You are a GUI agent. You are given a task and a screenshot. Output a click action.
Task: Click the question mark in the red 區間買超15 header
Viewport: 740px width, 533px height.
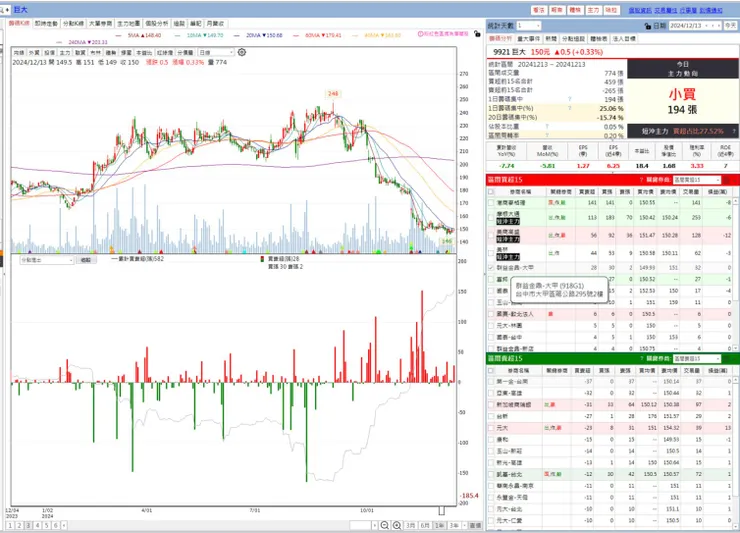point(641,180)
